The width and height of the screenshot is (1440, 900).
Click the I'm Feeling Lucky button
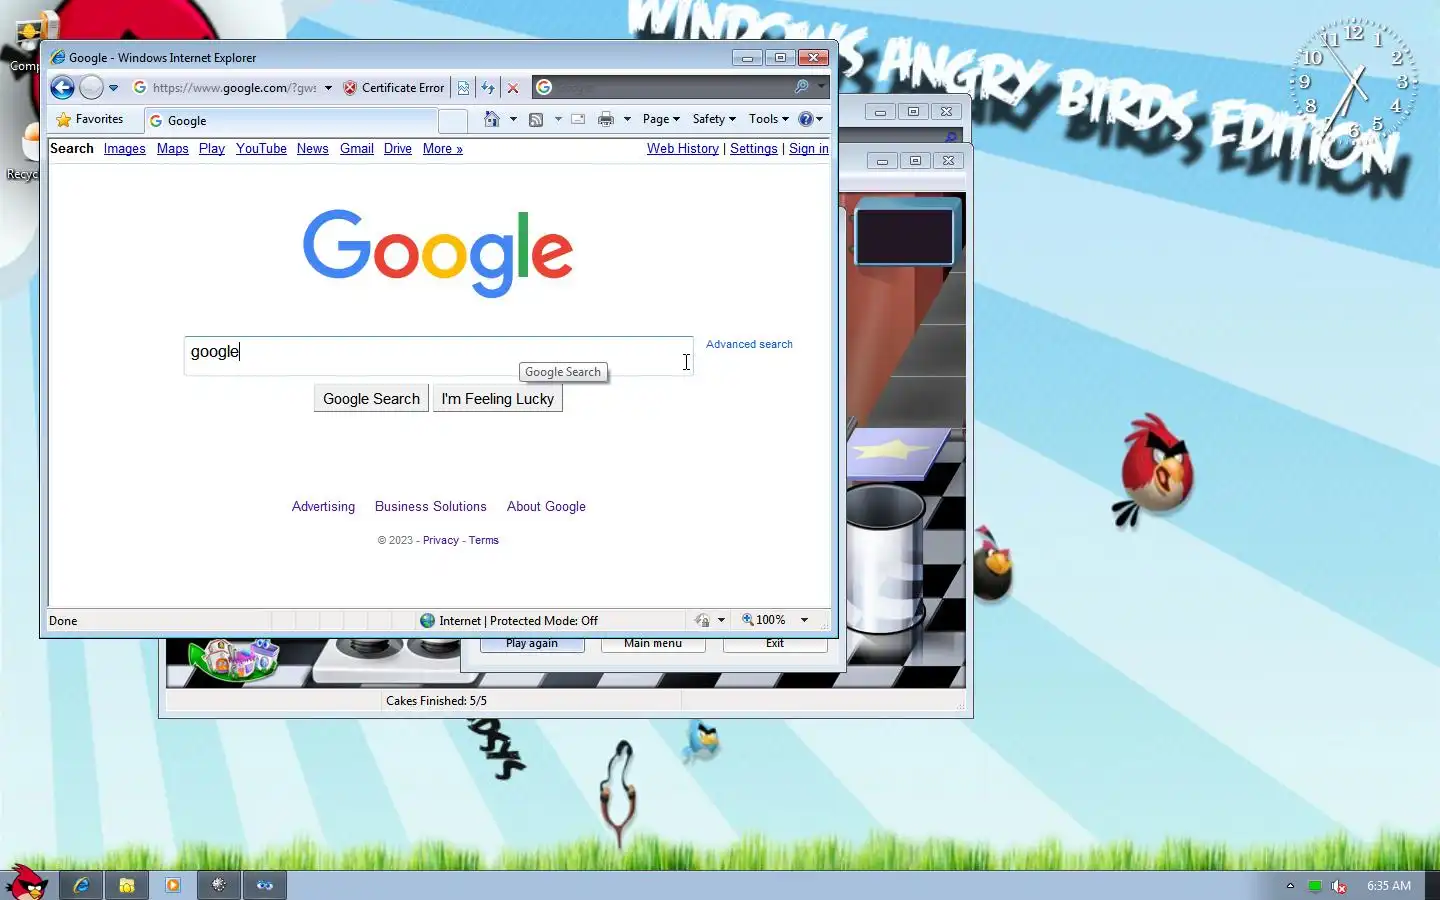[x=498, y=399]
